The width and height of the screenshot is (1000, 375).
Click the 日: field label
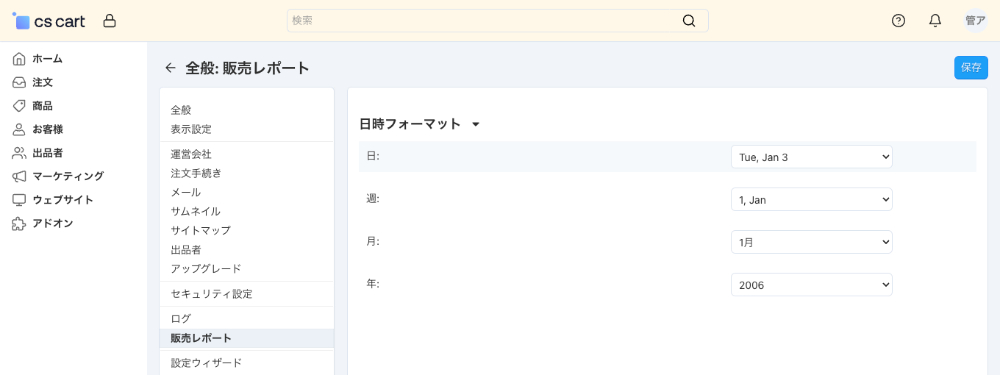(373, 156)
